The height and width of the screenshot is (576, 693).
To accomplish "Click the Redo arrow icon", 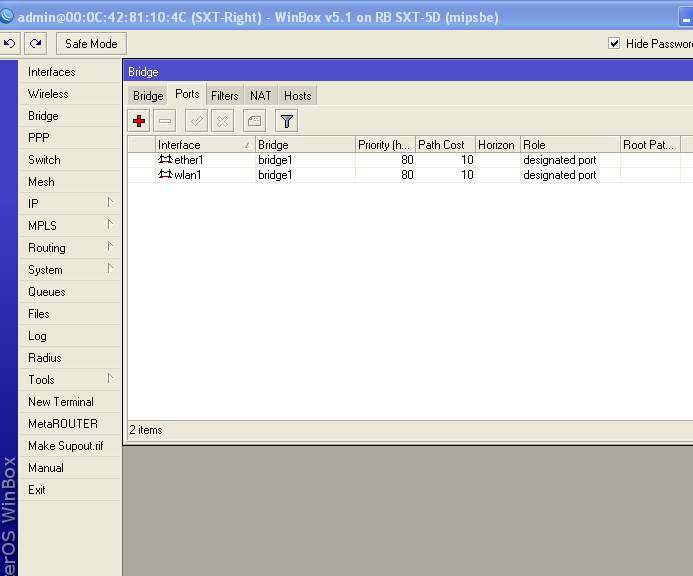I will click(35, 43).
